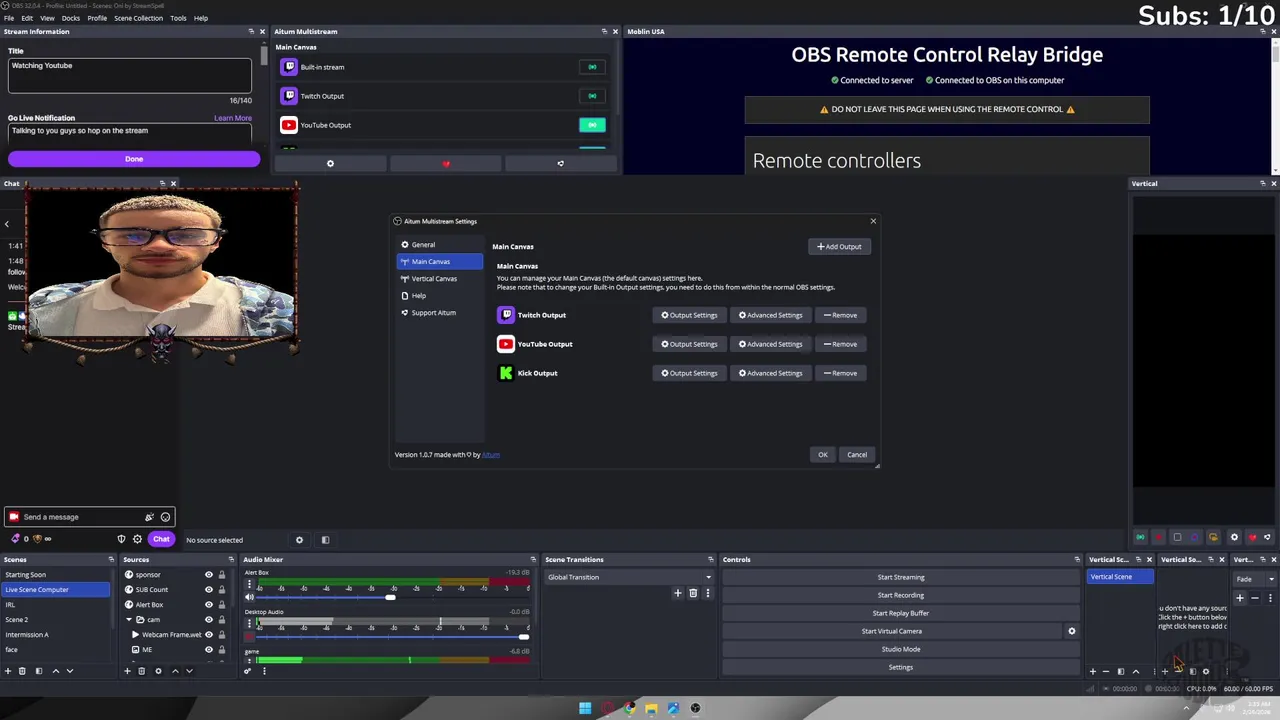Mute the Alert Box audio speaker icon
This screenshot has height=720, width=1280.
click(x=249, y=597)
